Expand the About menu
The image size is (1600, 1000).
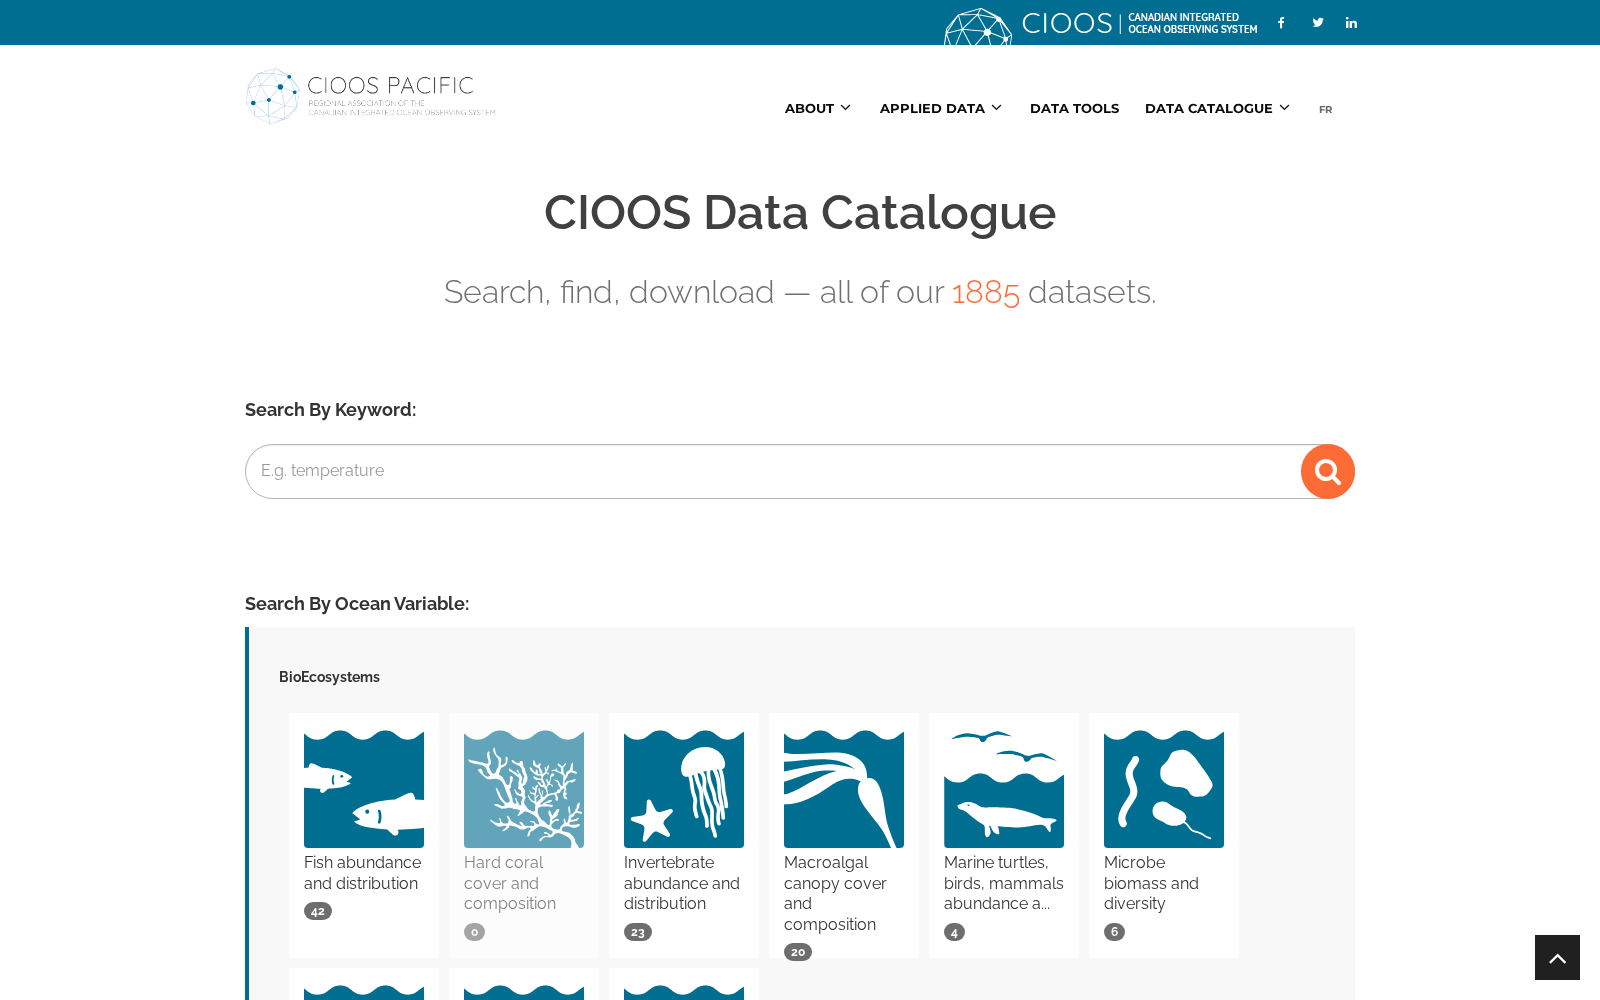[x=817, y=108]
